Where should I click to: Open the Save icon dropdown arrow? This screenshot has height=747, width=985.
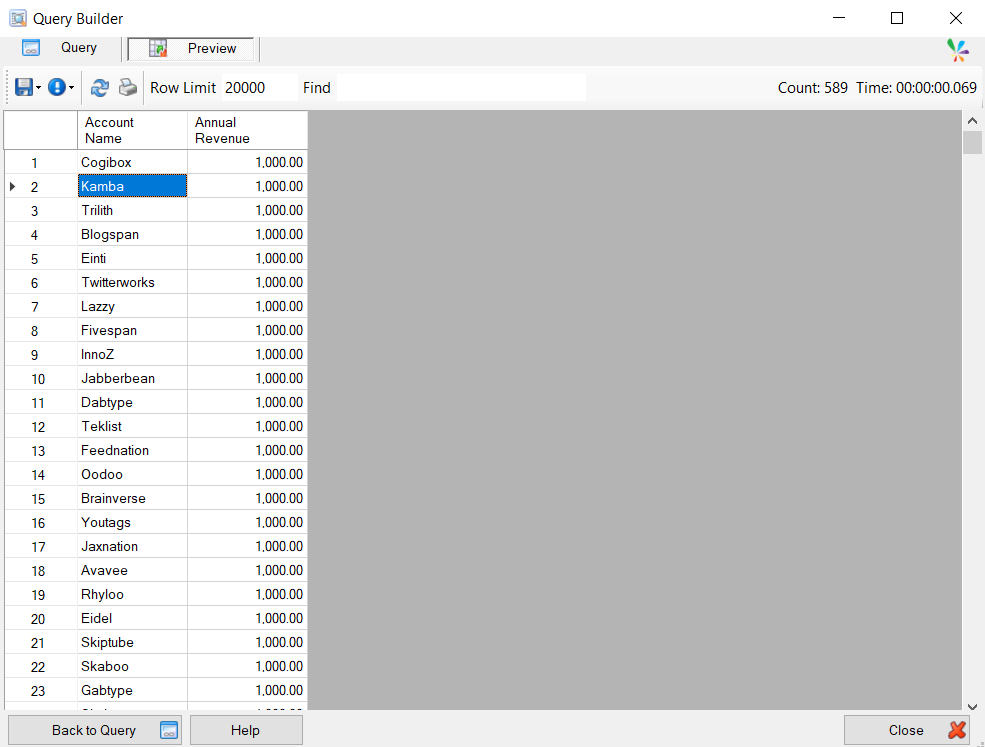point(38,88)
